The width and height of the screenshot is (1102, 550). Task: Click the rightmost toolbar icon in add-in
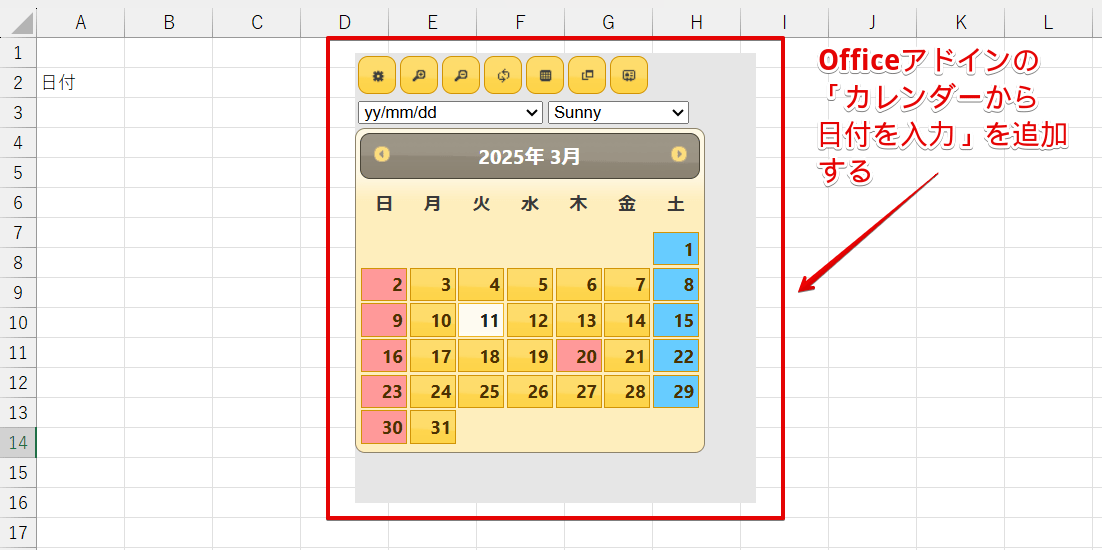629,75
